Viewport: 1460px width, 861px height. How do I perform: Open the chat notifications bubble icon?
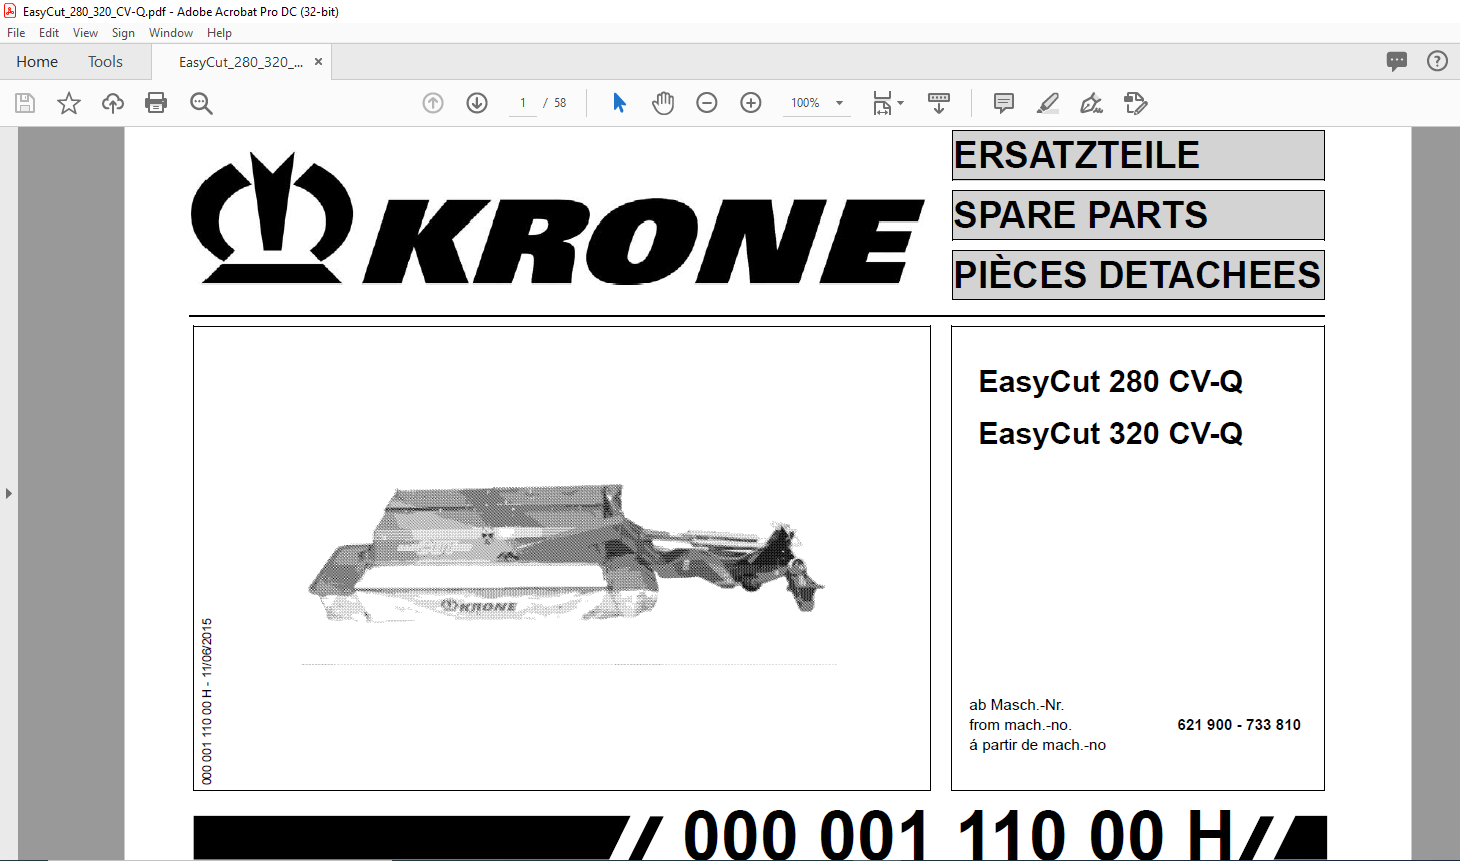pyautogui.click(x=1397, y=61)
